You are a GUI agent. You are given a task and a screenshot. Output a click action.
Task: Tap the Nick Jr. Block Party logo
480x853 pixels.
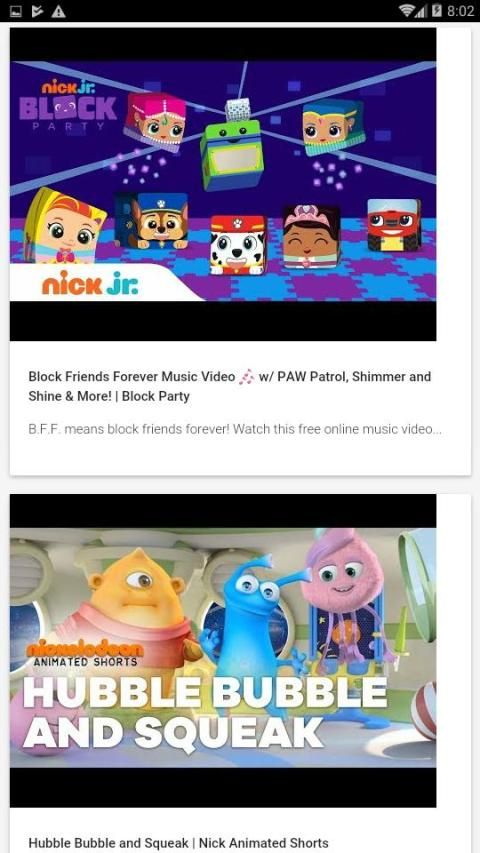[68, 104]
